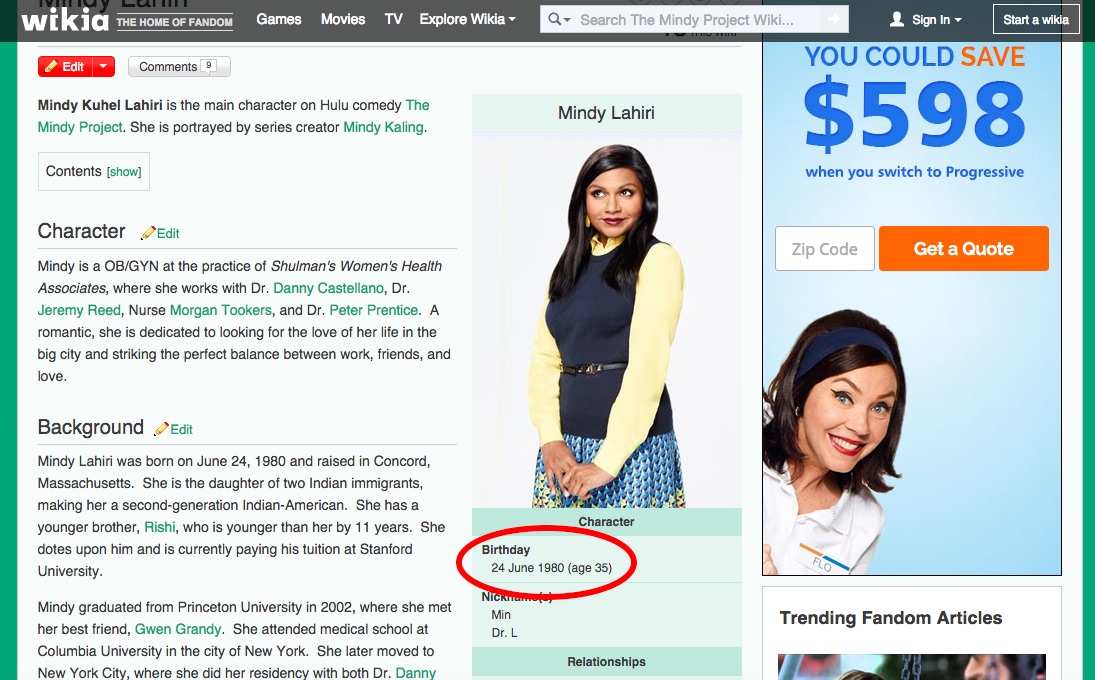The height and width of the screenshot is (680, 1095).
Task: Click the Birthday value 24 June 1980
Action: pyautogui.click(x=552, y=568)
